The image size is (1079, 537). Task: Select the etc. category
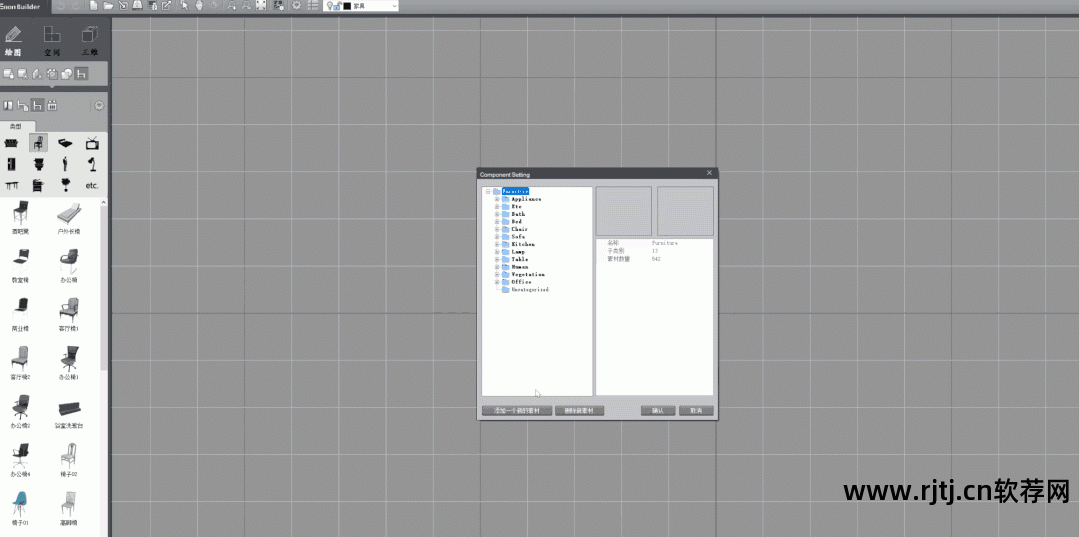click(x=92, y=185)
